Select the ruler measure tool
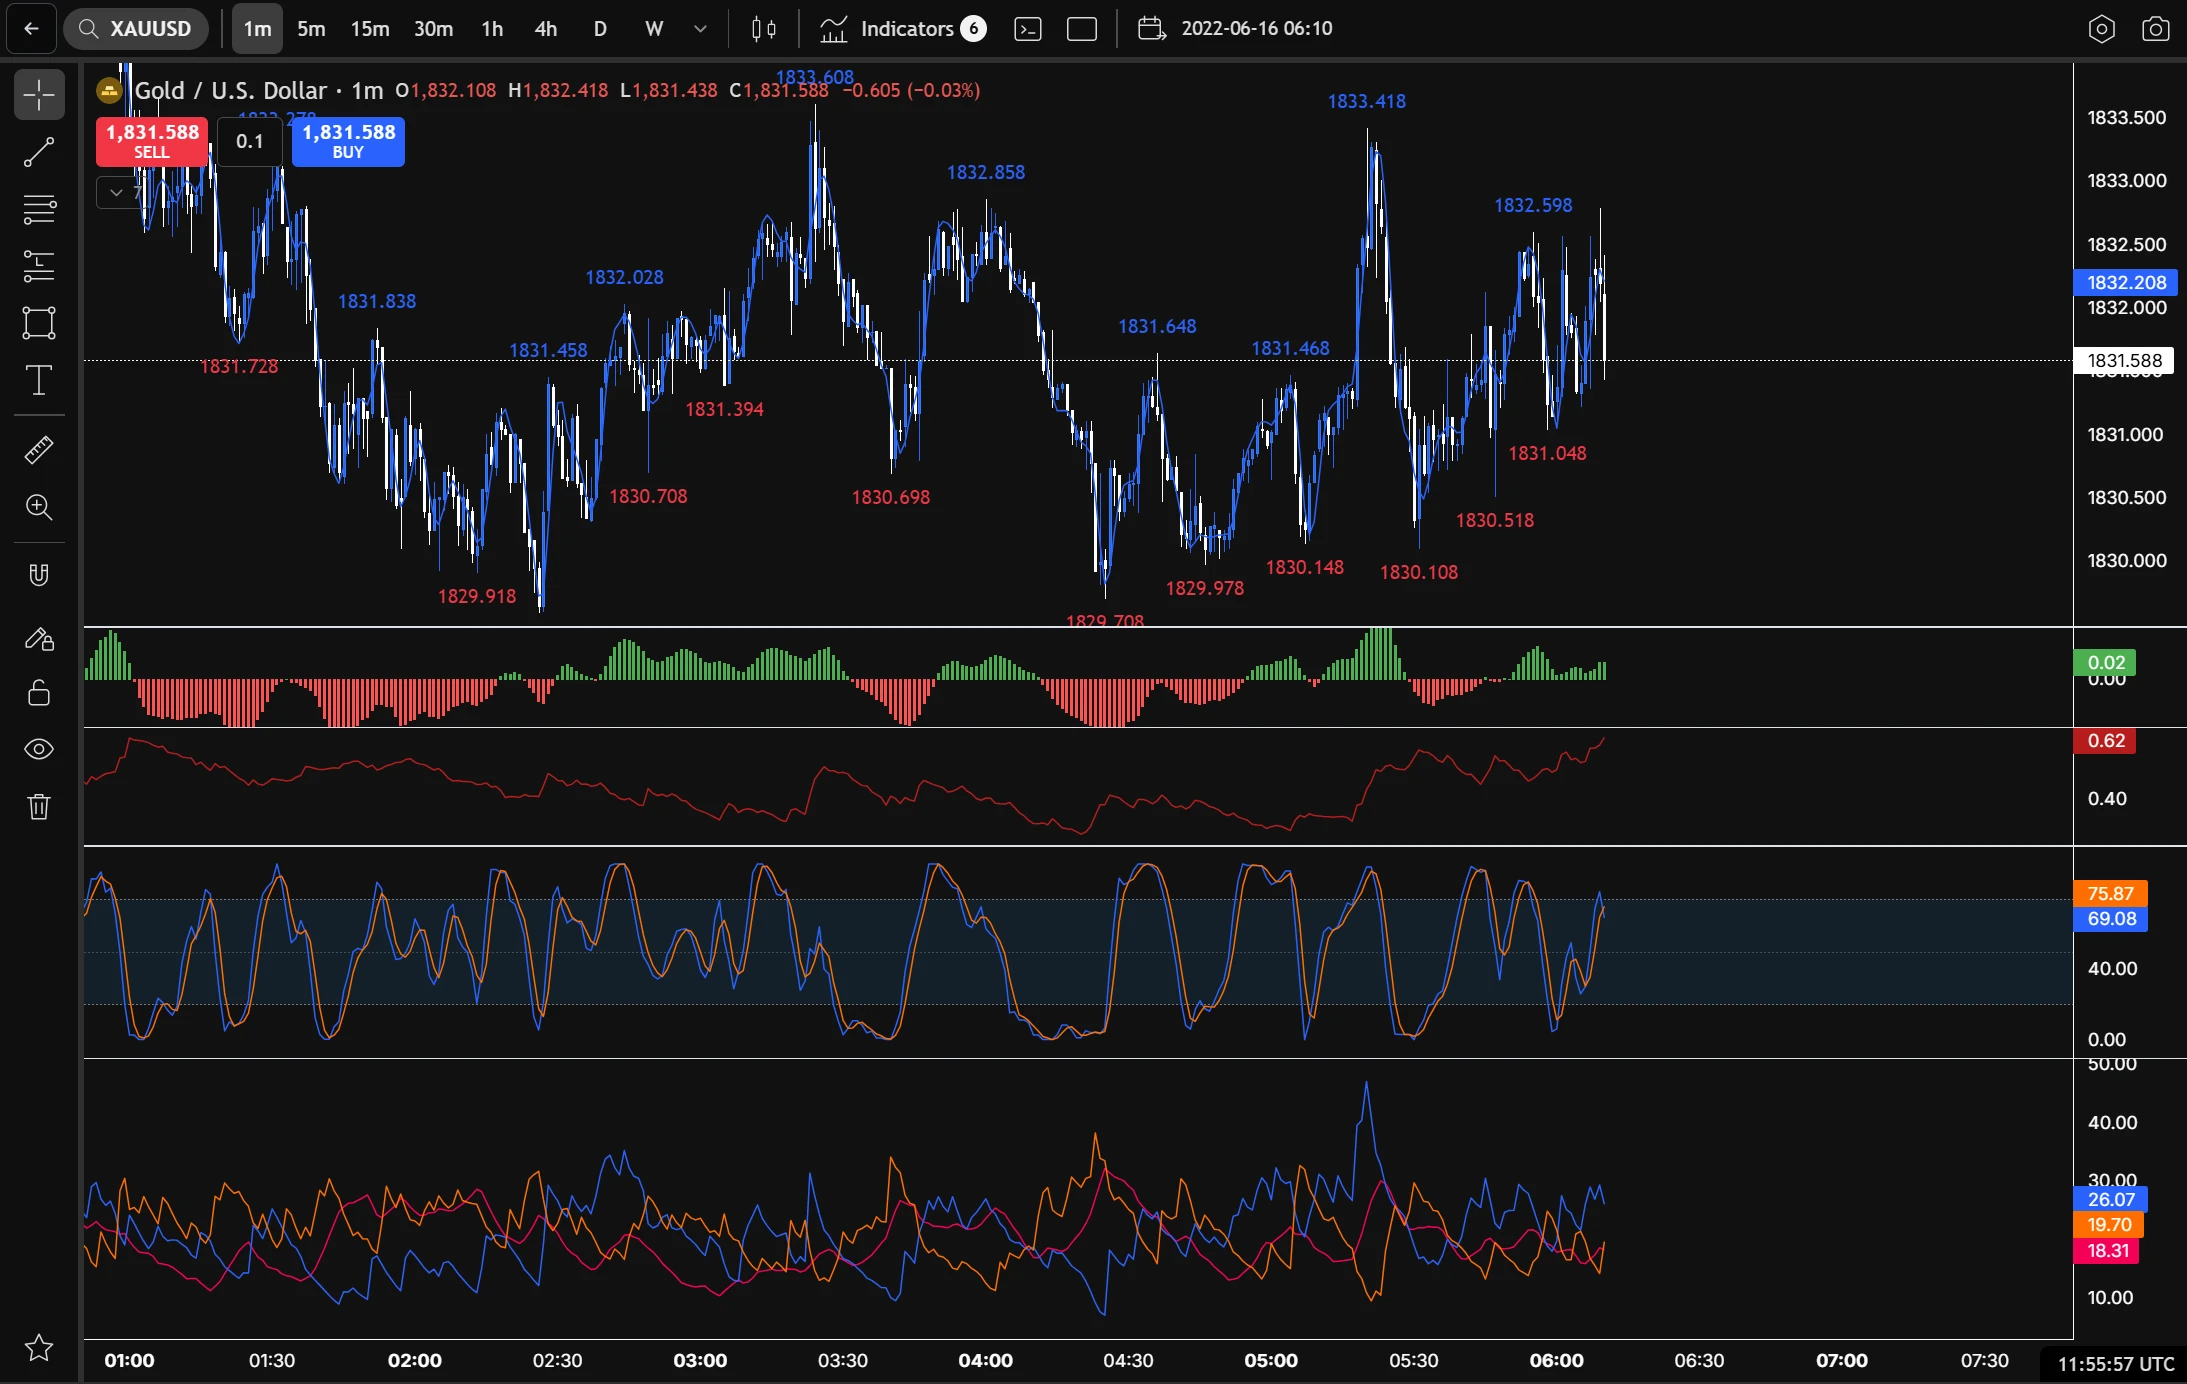Image resolution: width=2187 pixels, height=1384 pixels. (x=39, y=450)
